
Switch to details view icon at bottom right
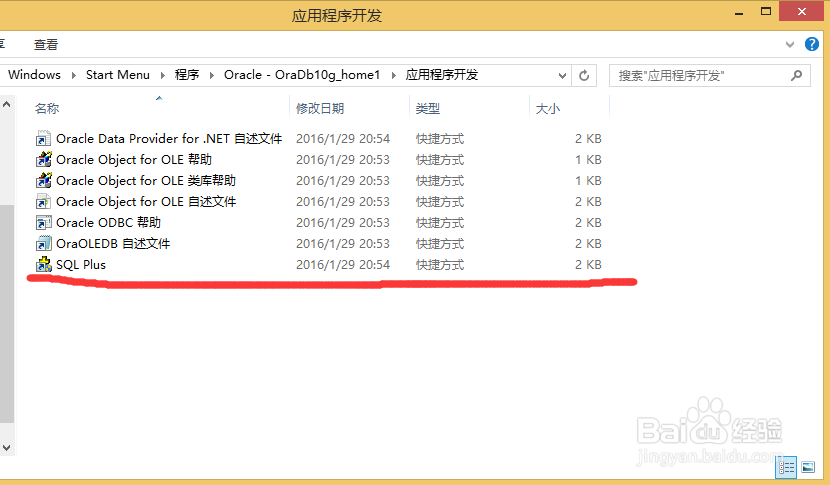point(786,467)
